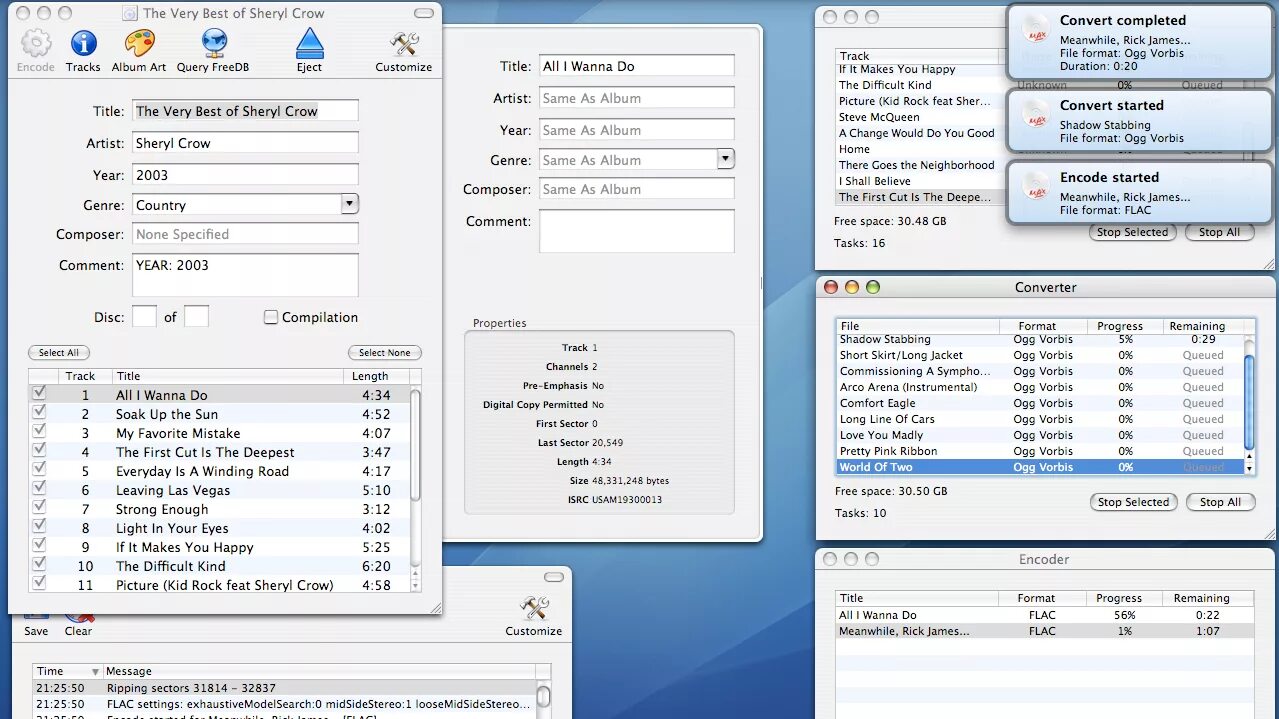Sort tracks by Length column header
This screenshot has width=1279, height=719.
(378, 376)
